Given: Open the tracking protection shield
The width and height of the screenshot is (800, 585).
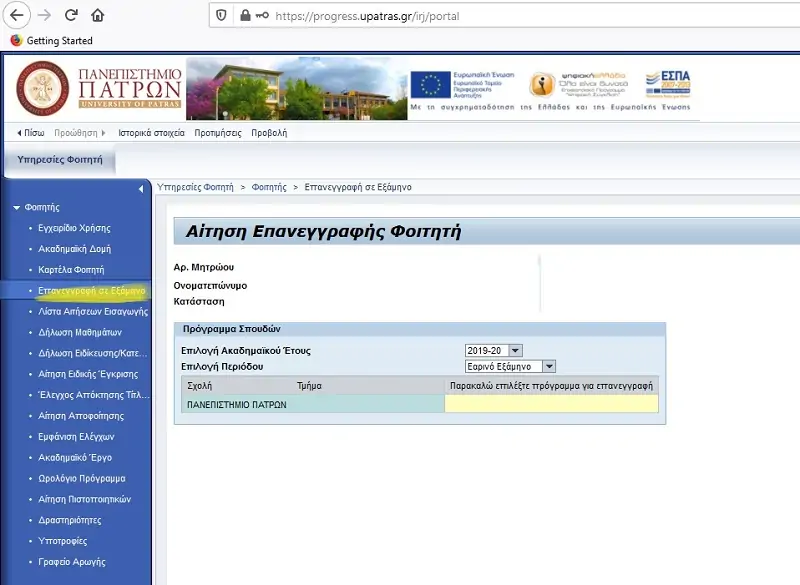Looking at the screenshot, I should (220, 16).
